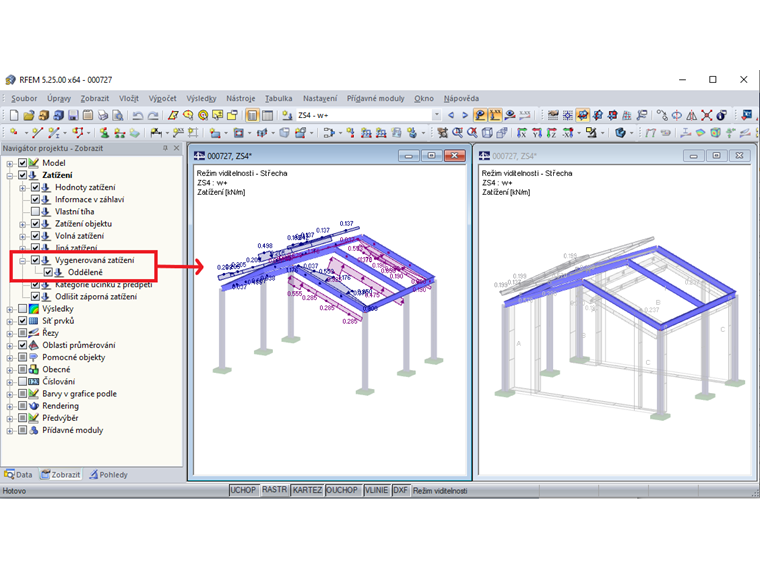Click the View in Y direction icon
Screen dimensions: 760x570
click(x=537, y=132)
